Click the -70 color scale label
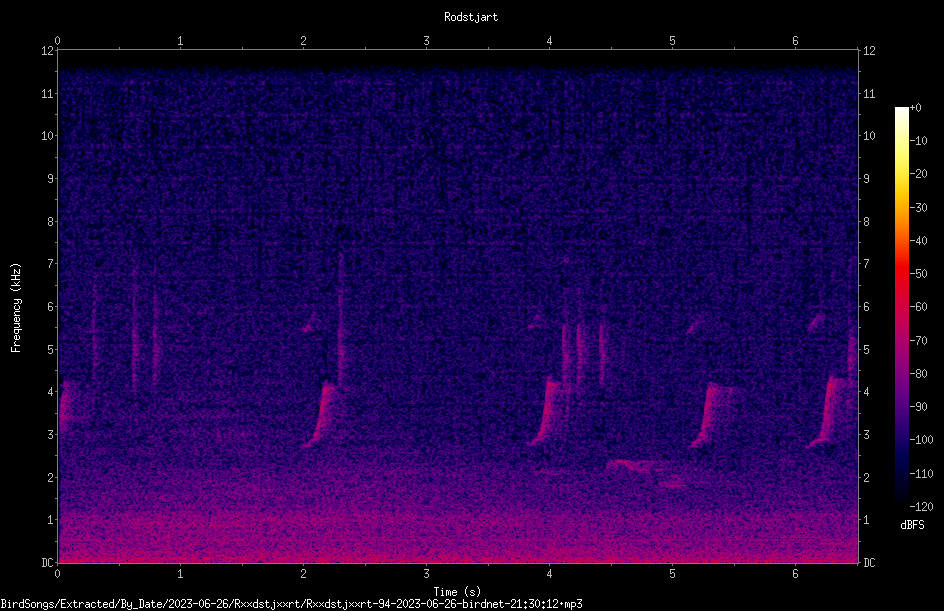This screenshot has width=944, height=611. tap(918, 341)
